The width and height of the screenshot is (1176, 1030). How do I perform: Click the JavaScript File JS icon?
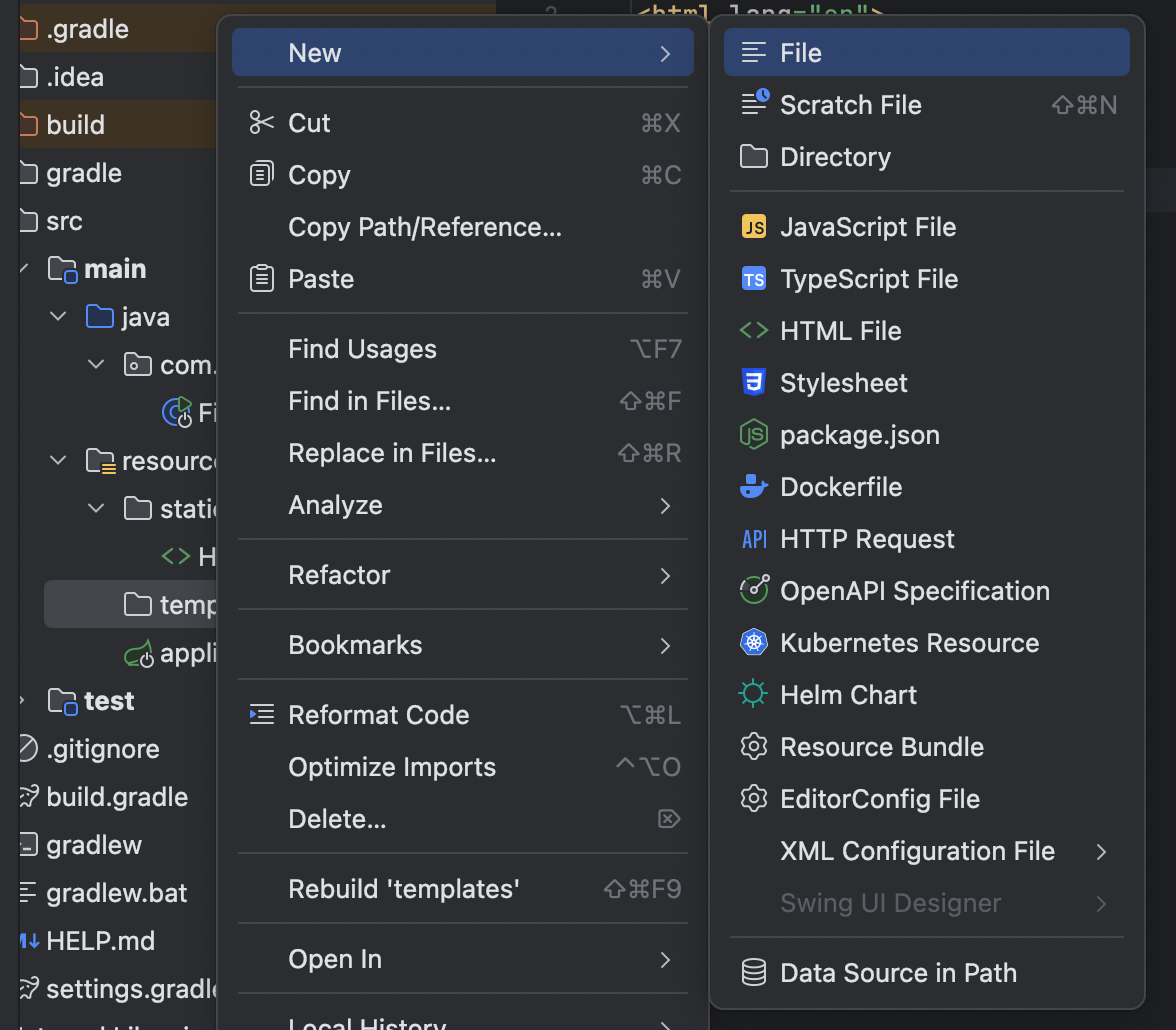(754, 227)
